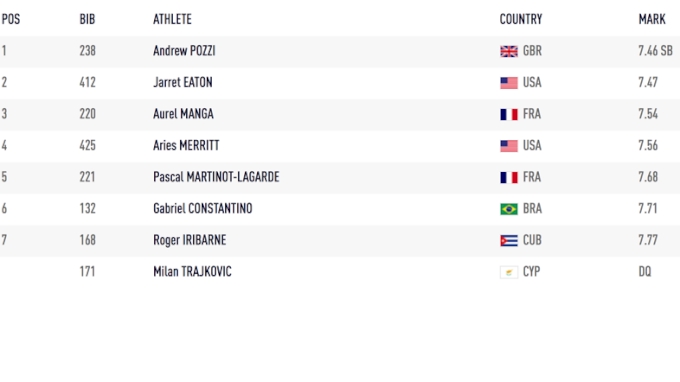The image size is (680, 382).
Task: Select the 7.46 SB mark cell
Action: [x=655, y=51]
